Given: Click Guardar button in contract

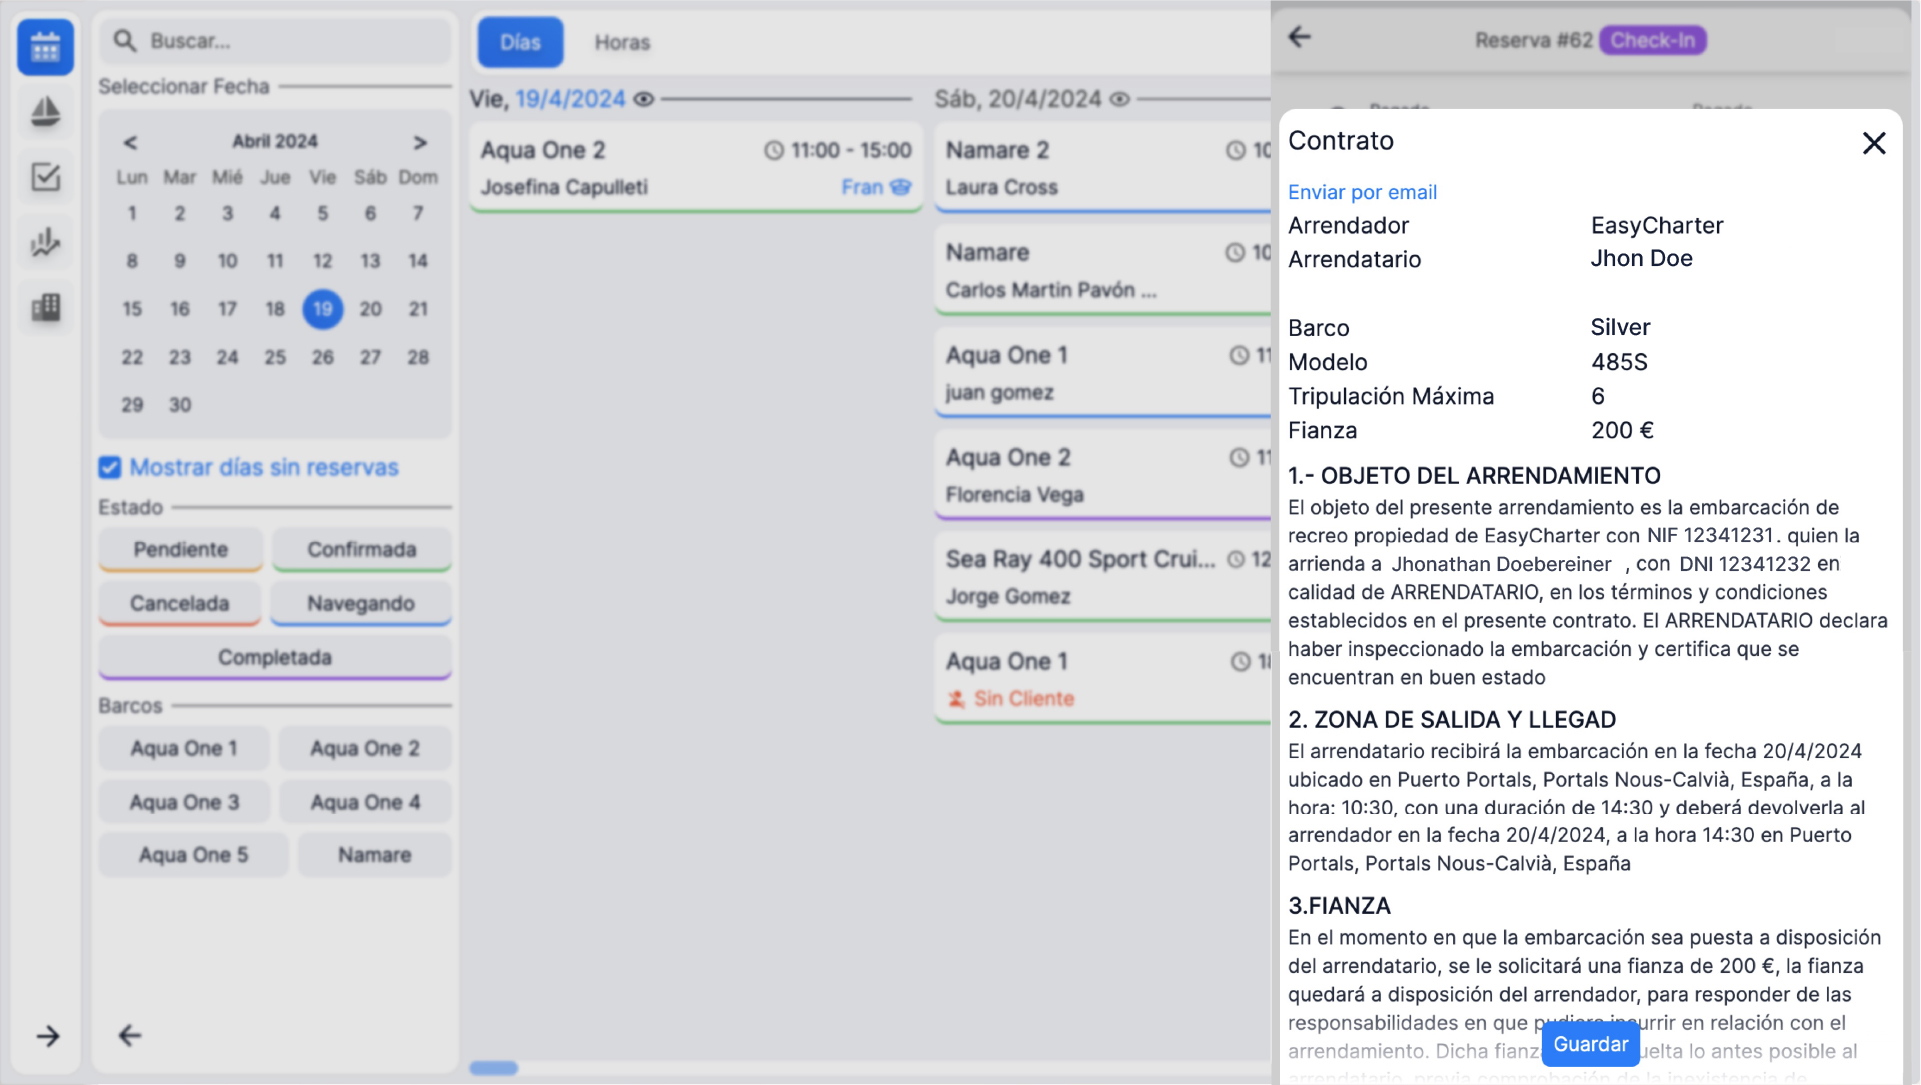Looking at the screenshot, I should [1590, 1044].
